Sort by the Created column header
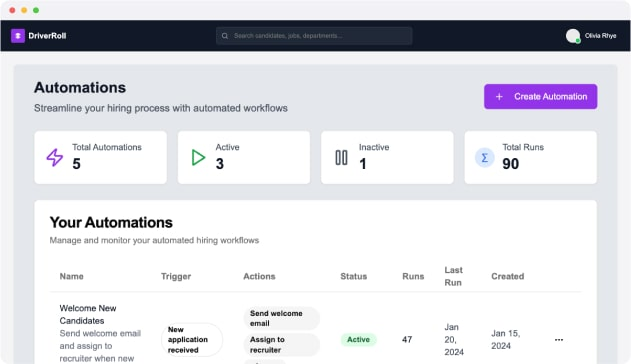The width and height of the screenshot is (631, 364). (507, 276)
